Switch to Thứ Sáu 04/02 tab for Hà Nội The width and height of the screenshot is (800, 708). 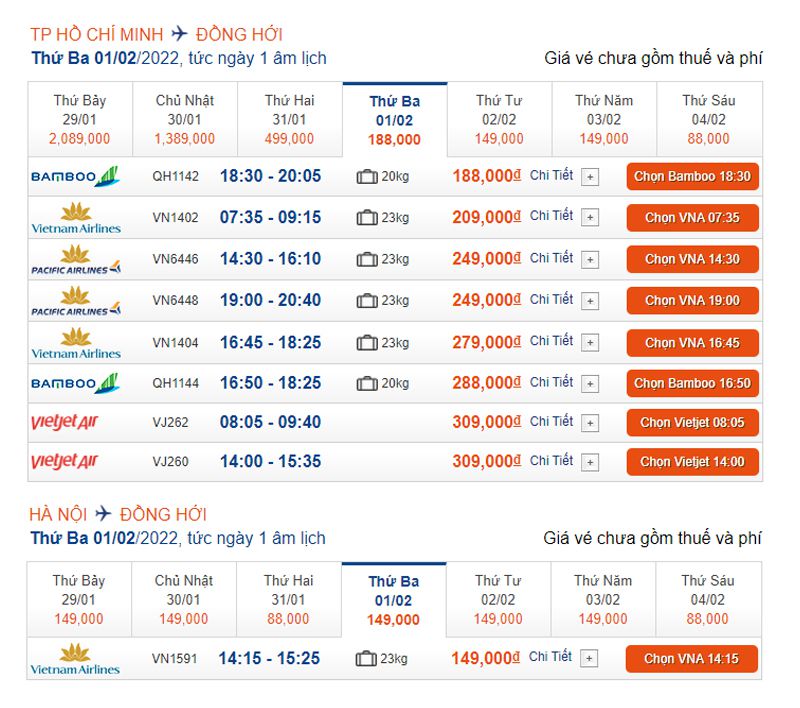[x=708, y=599]
